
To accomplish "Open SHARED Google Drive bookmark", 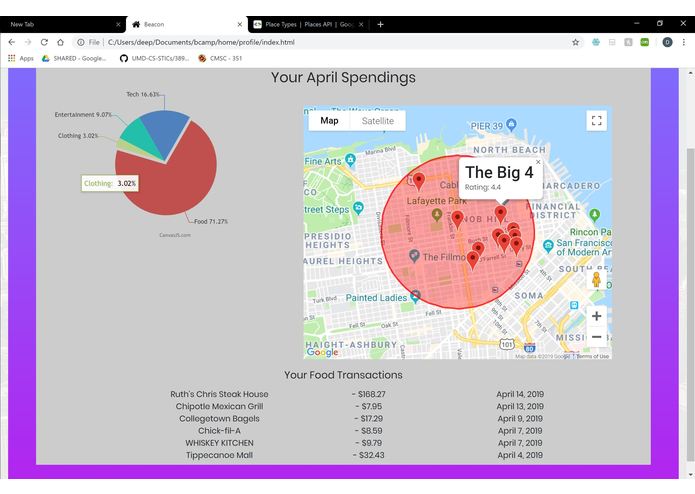I will 74,58.
